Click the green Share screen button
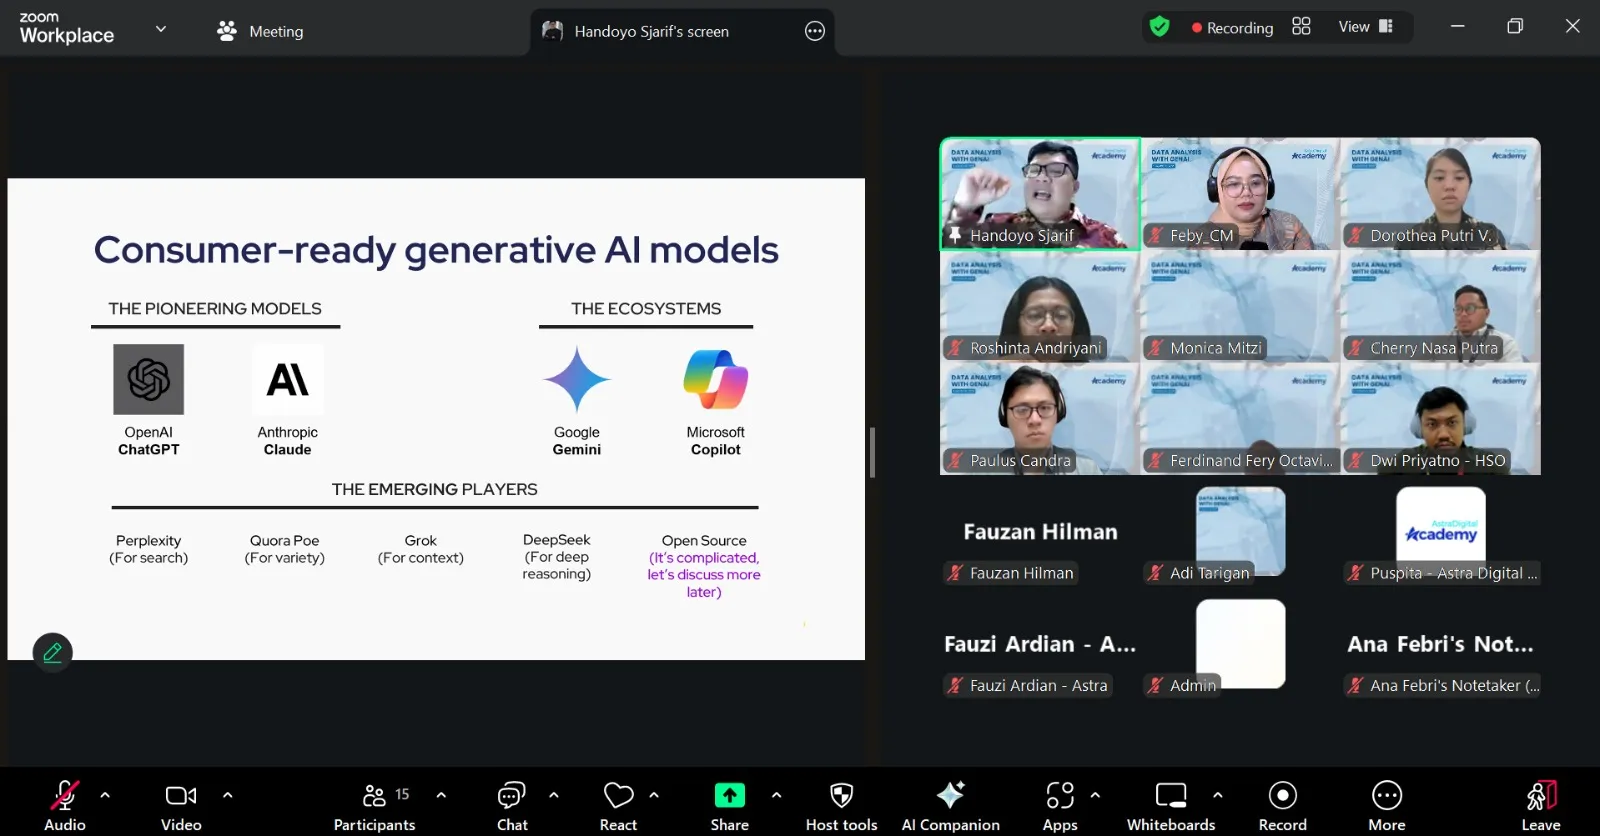Screen dimensions: 1600x836 pos(730,795)
